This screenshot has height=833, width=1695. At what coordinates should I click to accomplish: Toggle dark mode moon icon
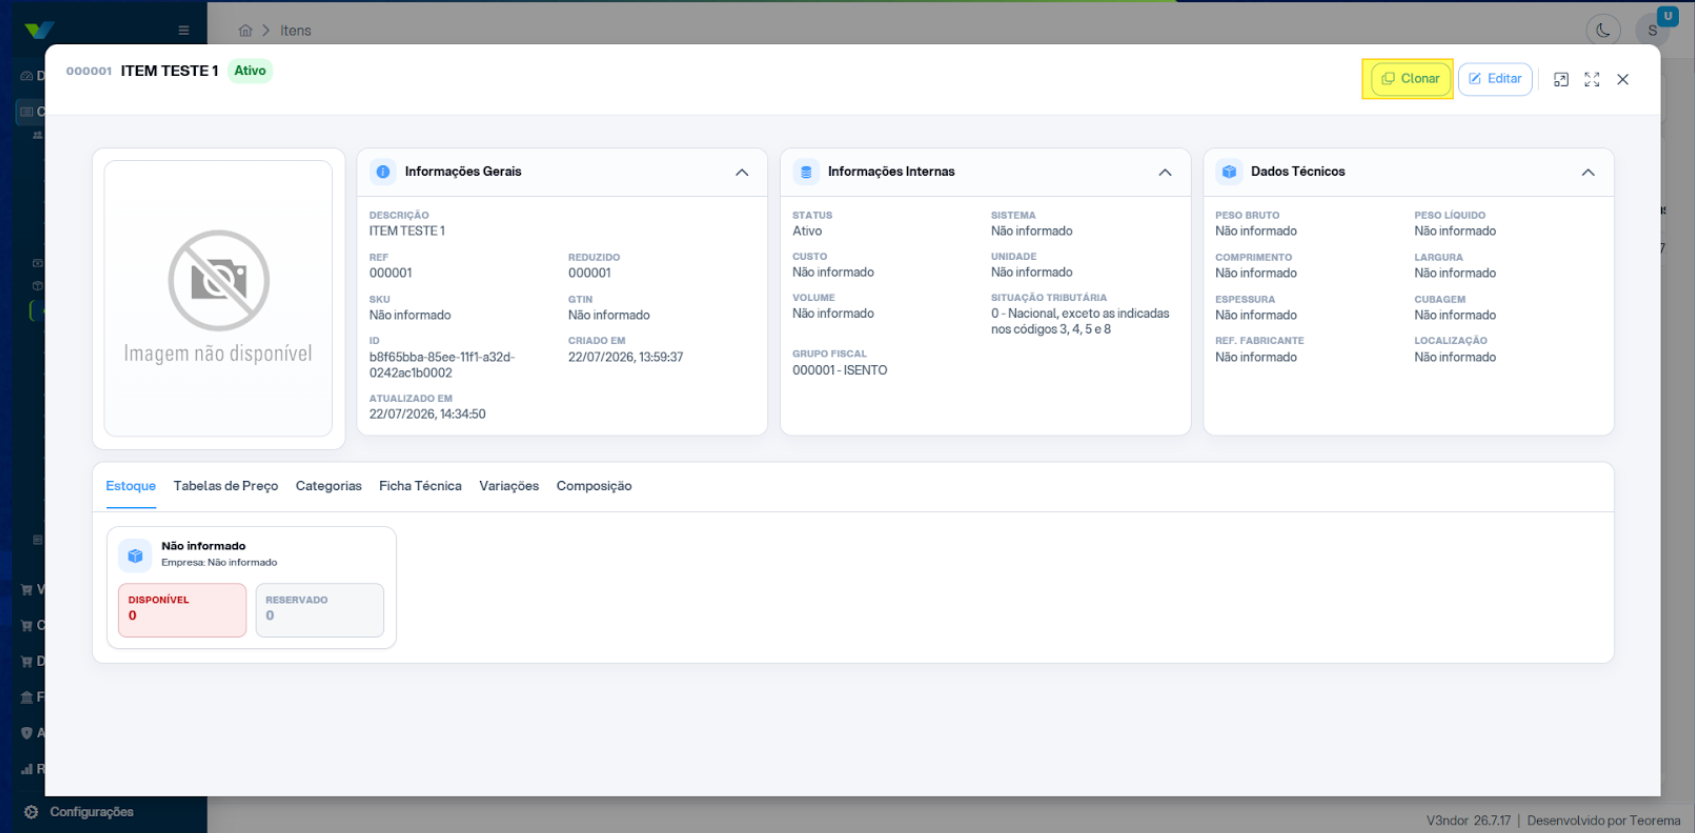pos(1603,30)
